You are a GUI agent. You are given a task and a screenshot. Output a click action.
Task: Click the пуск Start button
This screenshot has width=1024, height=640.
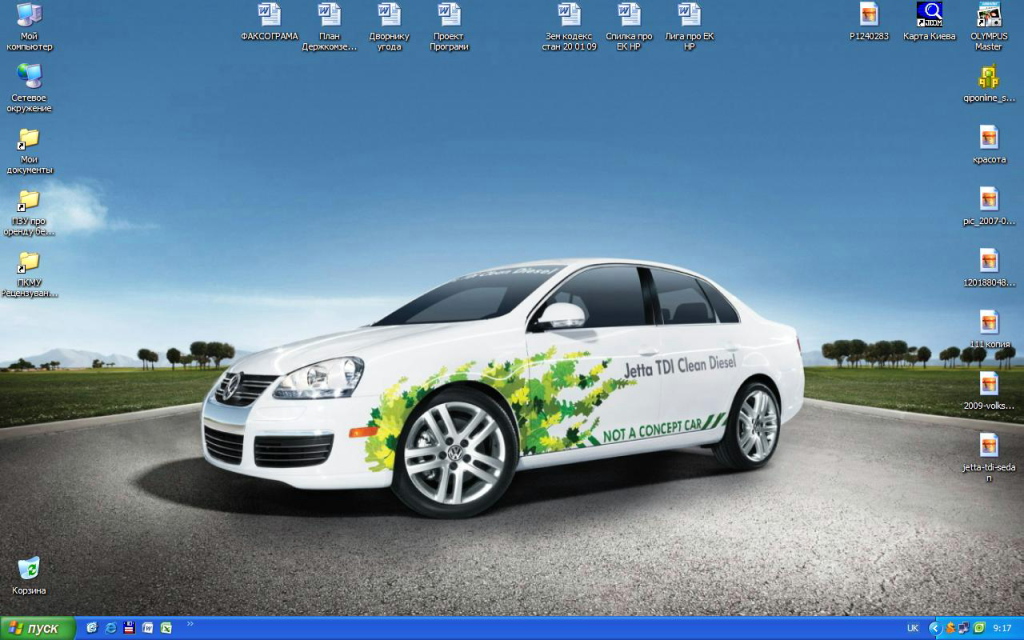click(37, 628)
